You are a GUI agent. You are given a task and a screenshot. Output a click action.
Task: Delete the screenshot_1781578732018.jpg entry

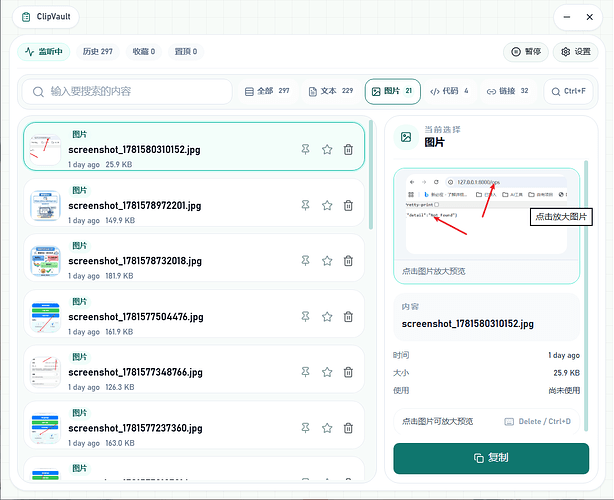coord(348,261)
